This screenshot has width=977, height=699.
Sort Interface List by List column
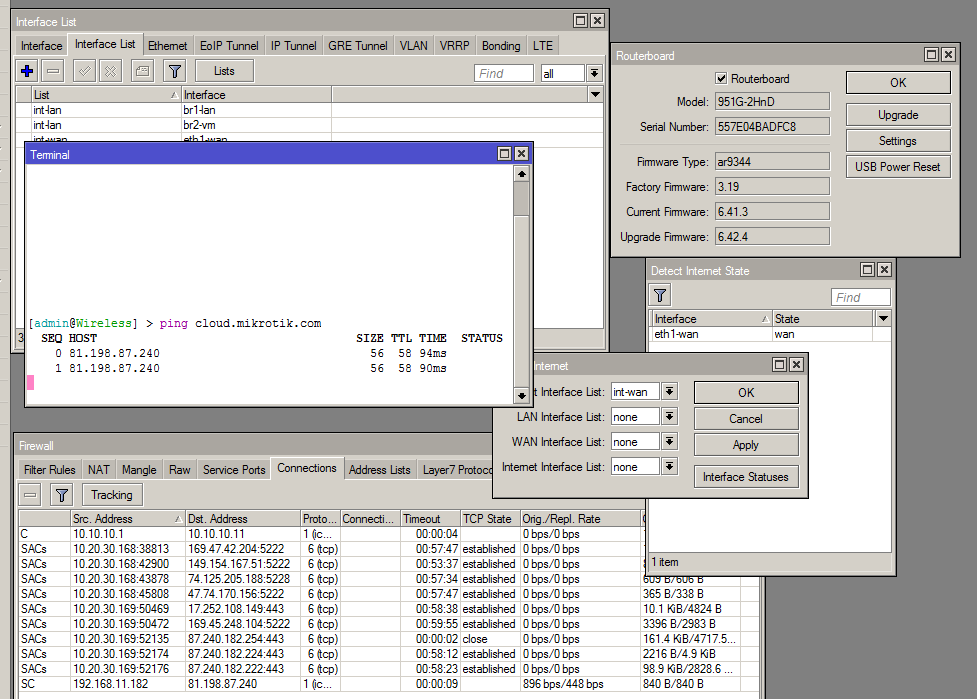pos(106,95)
